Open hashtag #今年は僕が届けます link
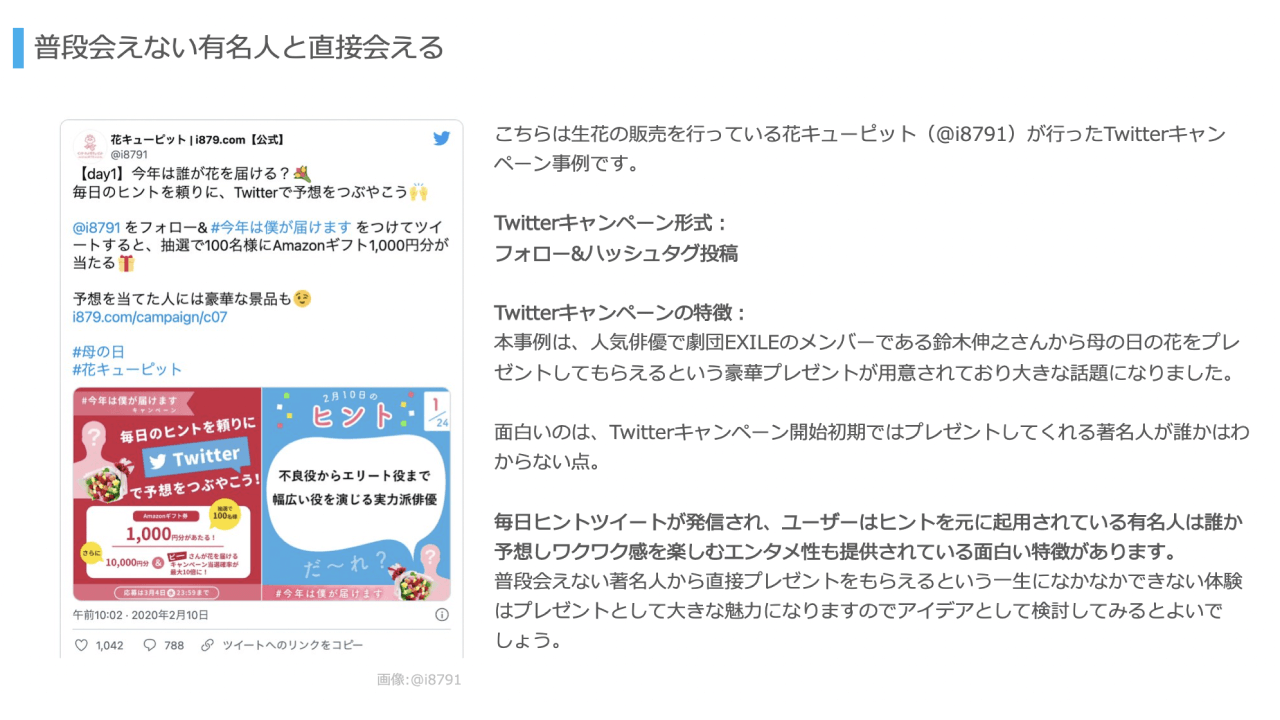The width and height of the screenshot is (1280, 720). coord(282,227)
